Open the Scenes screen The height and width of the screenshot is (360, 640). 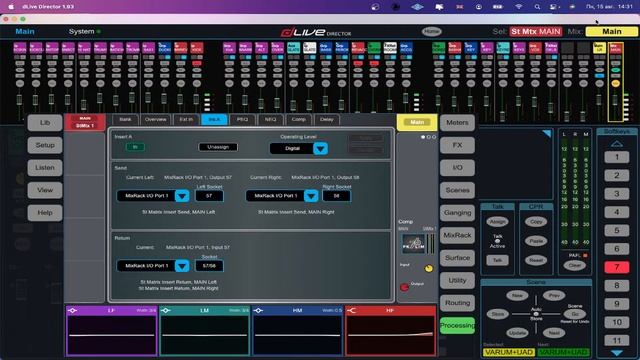458,190
